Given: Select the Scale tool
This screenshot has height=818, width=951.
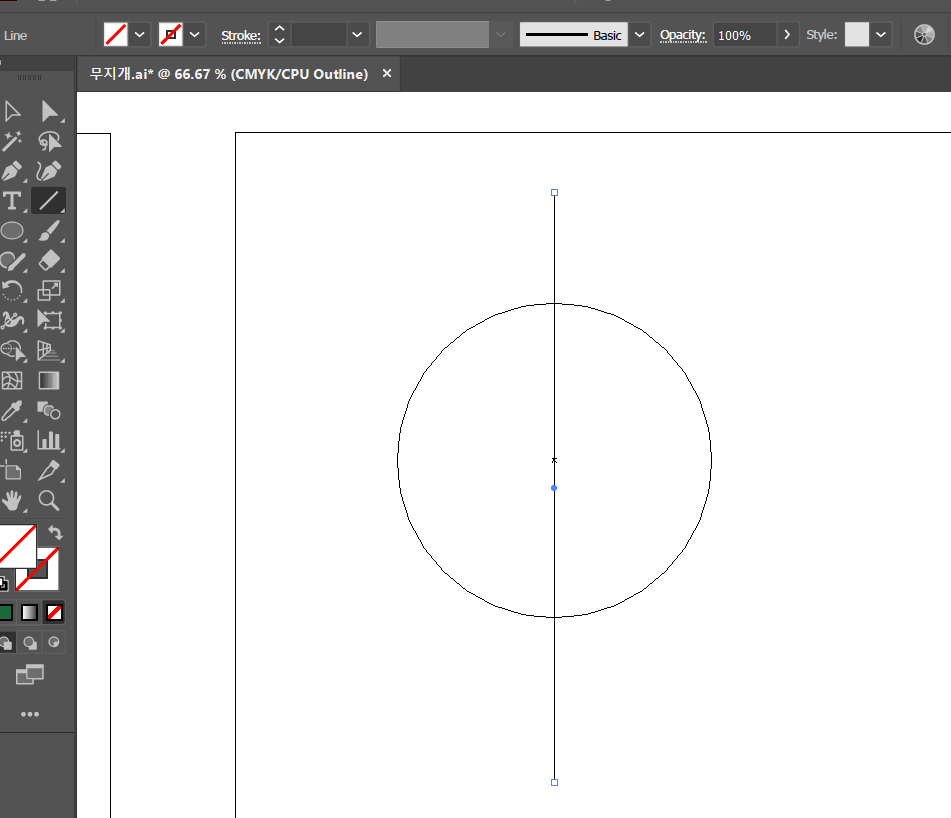Looking at the screenshot, I should (x=49, y=290).
